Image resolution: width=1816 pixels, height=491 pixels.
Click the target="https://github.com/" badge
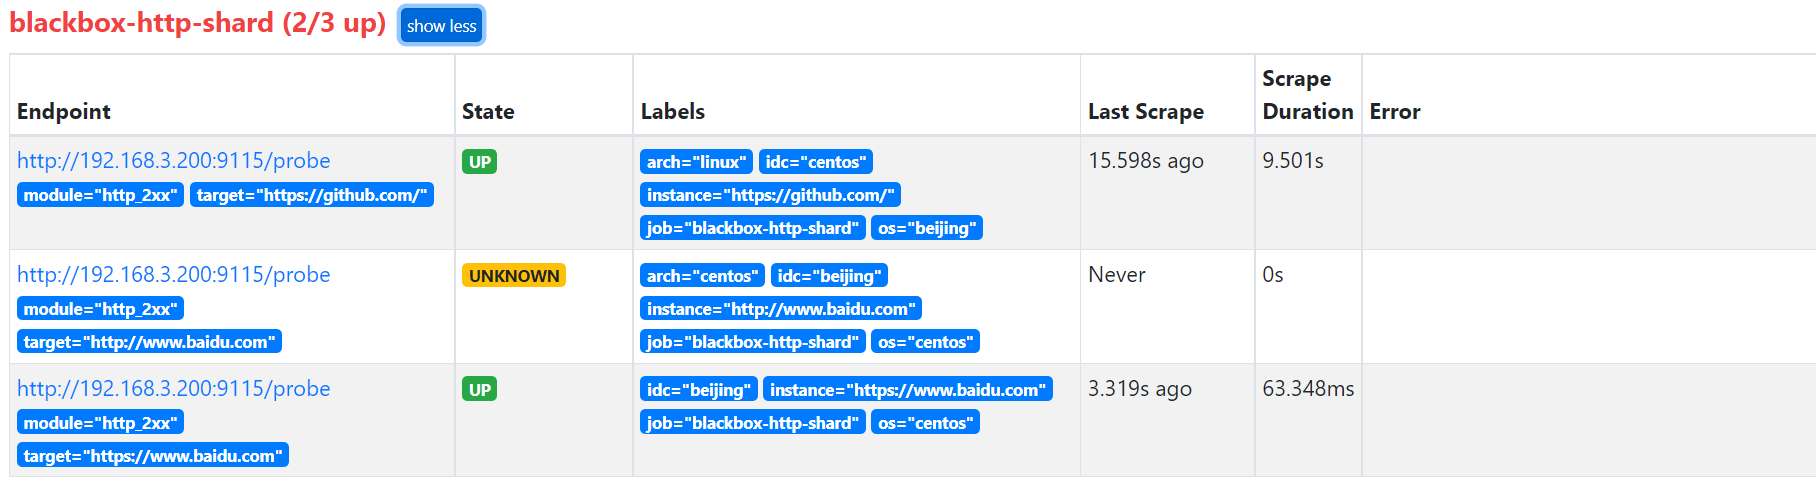point(312,195)
